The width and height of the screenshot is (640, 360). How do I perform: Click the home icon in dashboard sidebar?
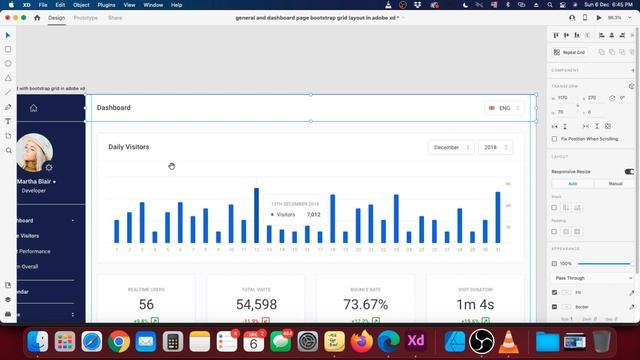point(33,108)
